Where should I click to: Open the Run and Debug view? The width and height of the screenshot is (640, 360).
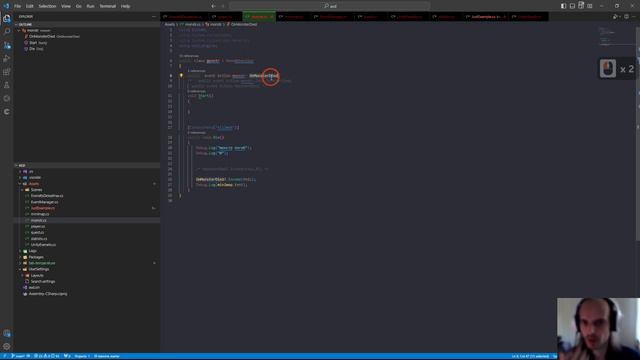7,59
